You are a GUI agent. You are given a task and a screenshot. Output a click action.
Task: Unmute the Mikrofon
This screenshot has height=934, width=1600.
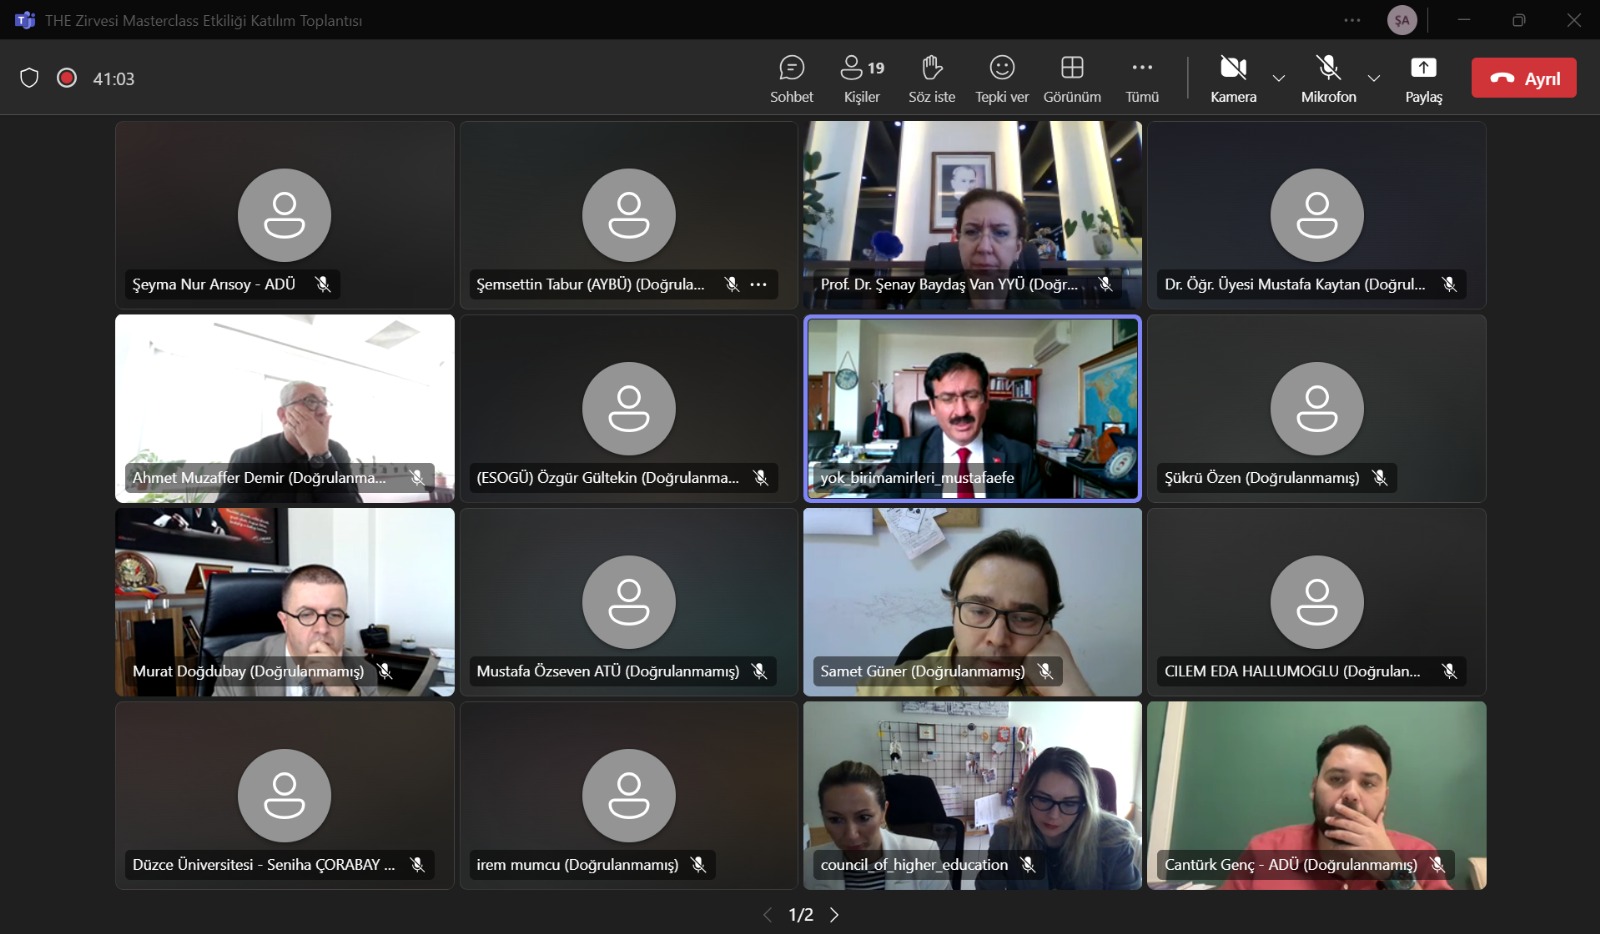tap(1328, 79)
